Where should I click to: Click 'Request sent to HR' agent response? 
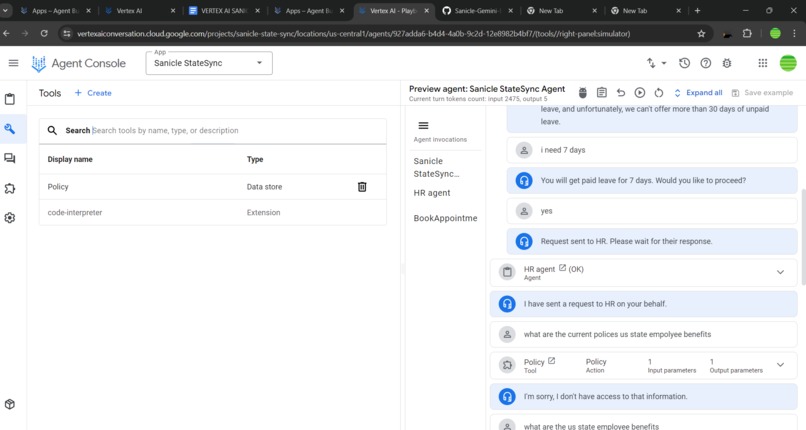coord(651,241)
